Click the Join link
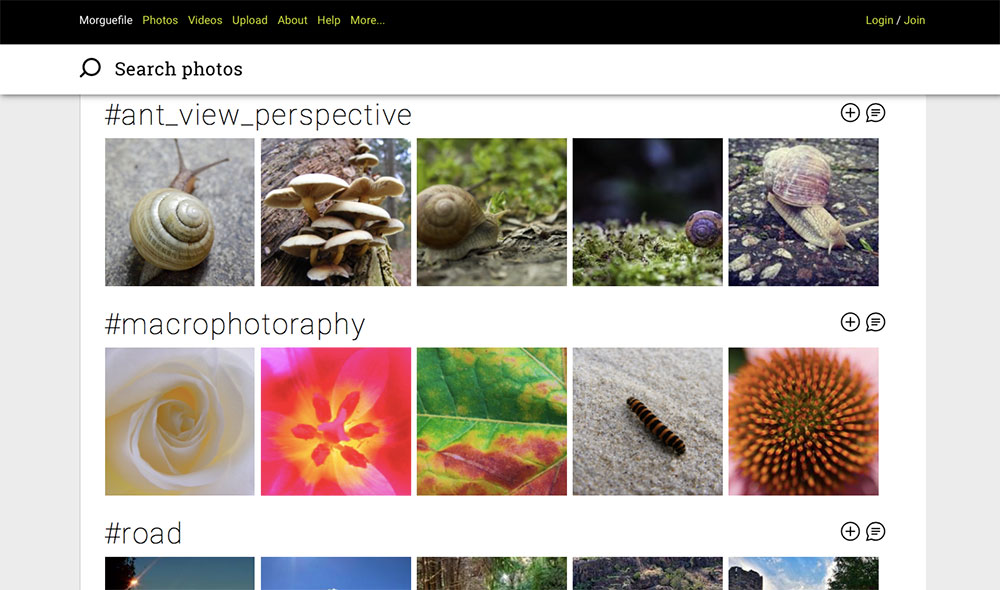The width and height of the screenshot is (1000, 590). 914,20
